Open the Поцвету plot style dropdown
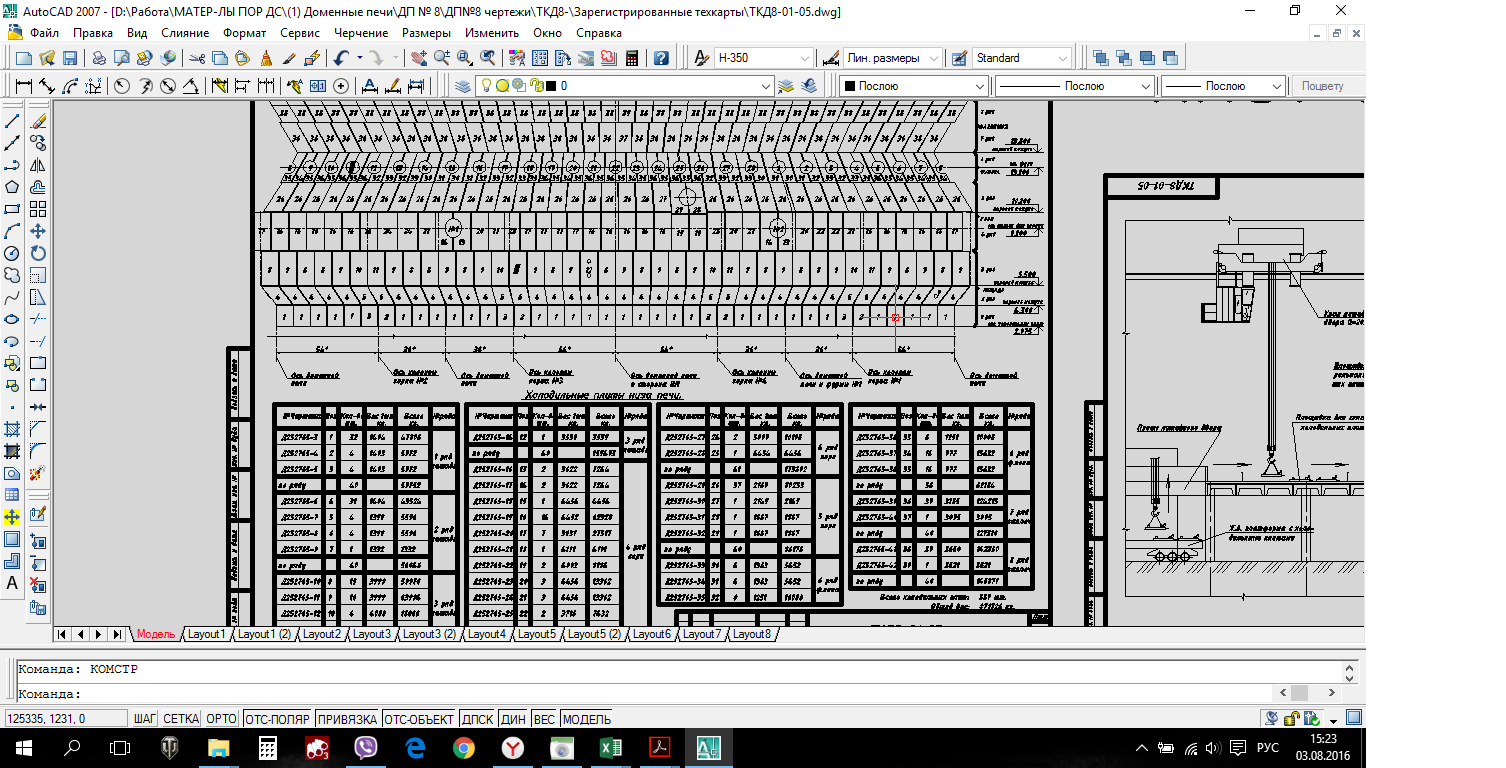 (1330, 86)
